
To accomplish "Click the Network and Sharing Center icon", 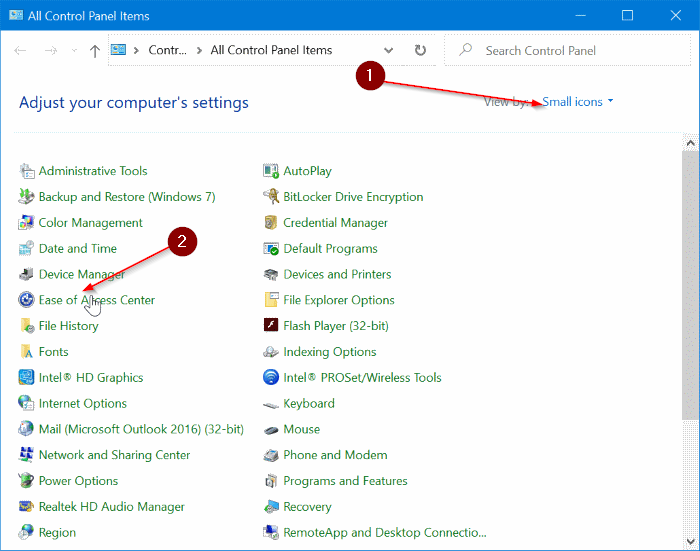I will coord(26,455).
